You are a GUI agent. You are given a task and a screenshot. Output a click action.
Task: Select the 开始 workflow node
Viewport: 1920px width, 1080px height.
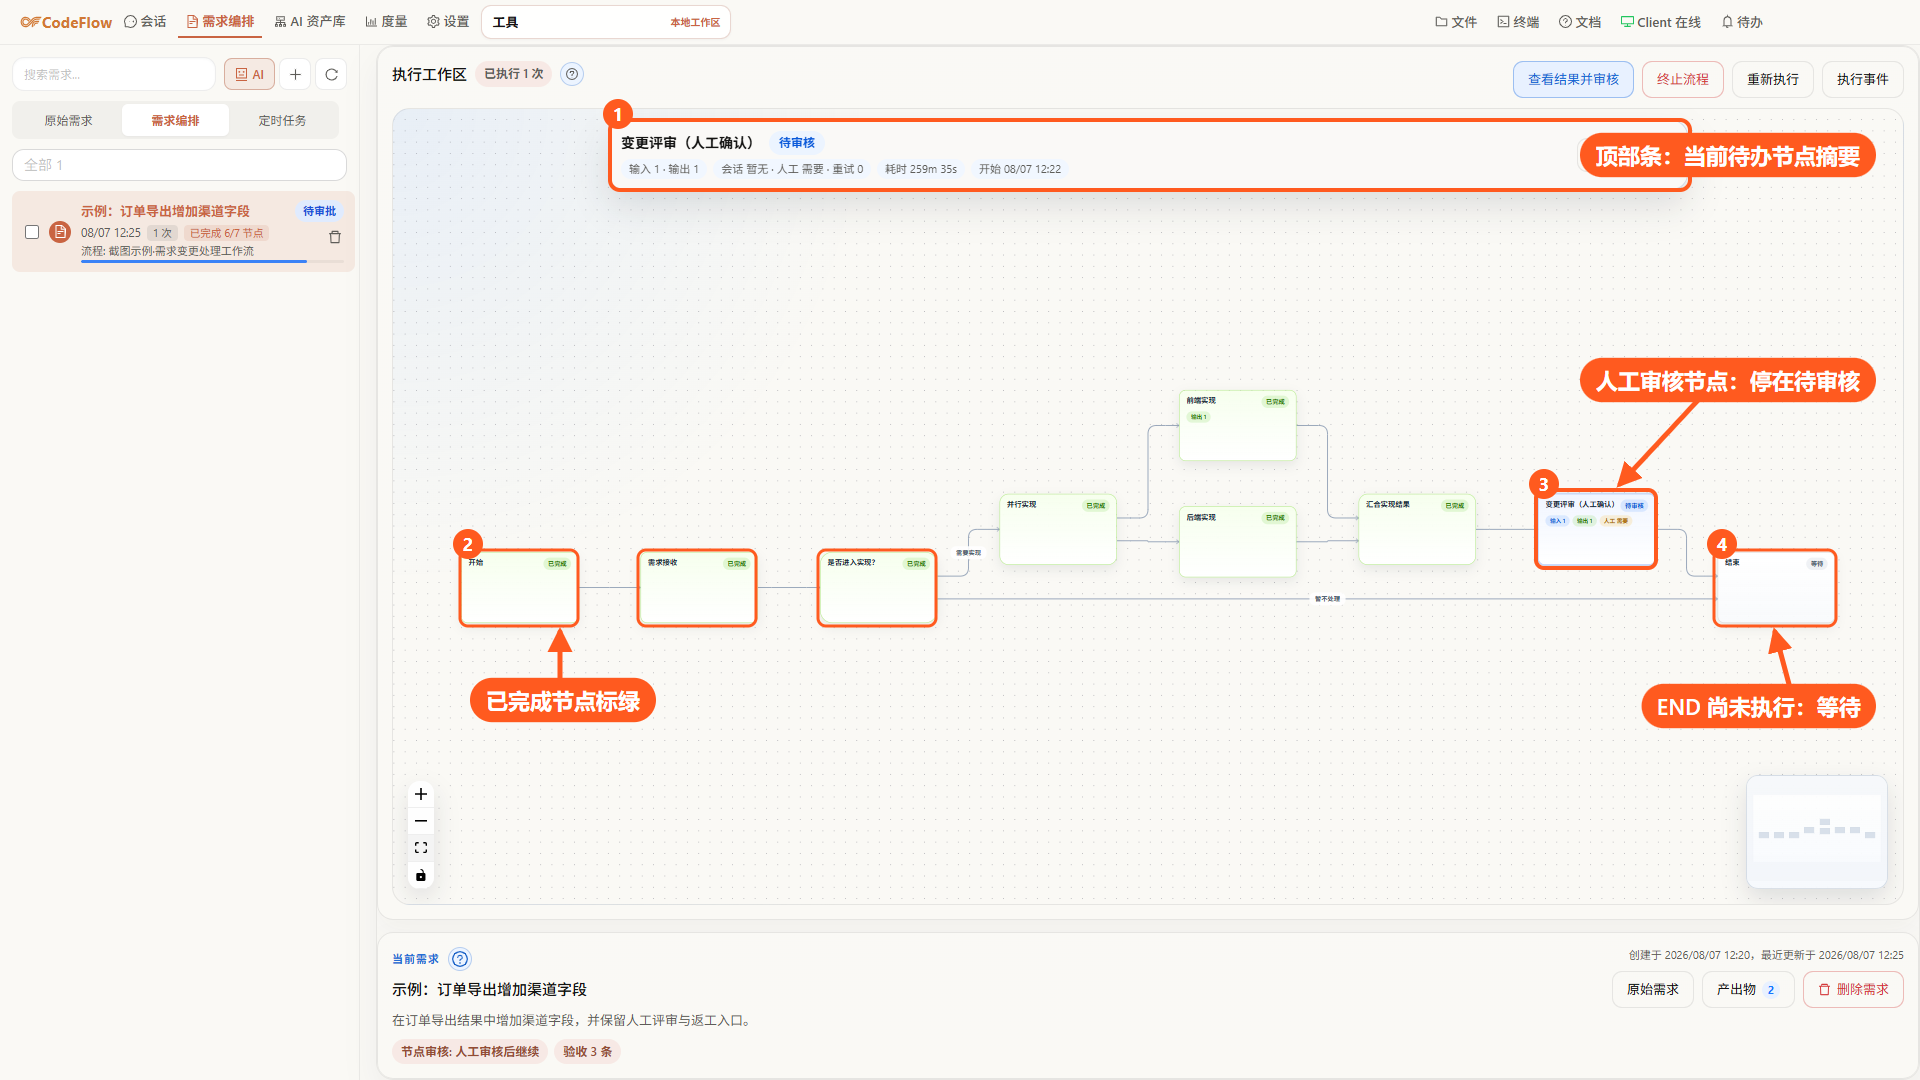click(519, 588)
